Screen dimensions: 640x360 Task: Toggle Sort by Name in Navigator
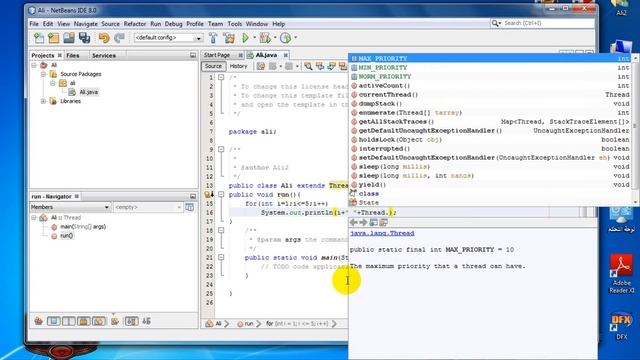[131, 321]
